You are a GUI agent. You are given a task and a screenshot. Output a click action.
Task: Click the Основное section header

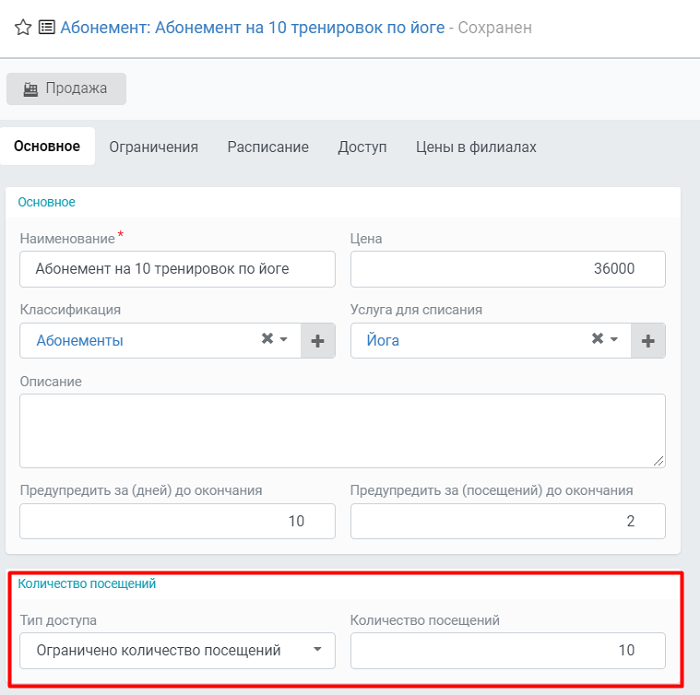click(x=46, y=202)
